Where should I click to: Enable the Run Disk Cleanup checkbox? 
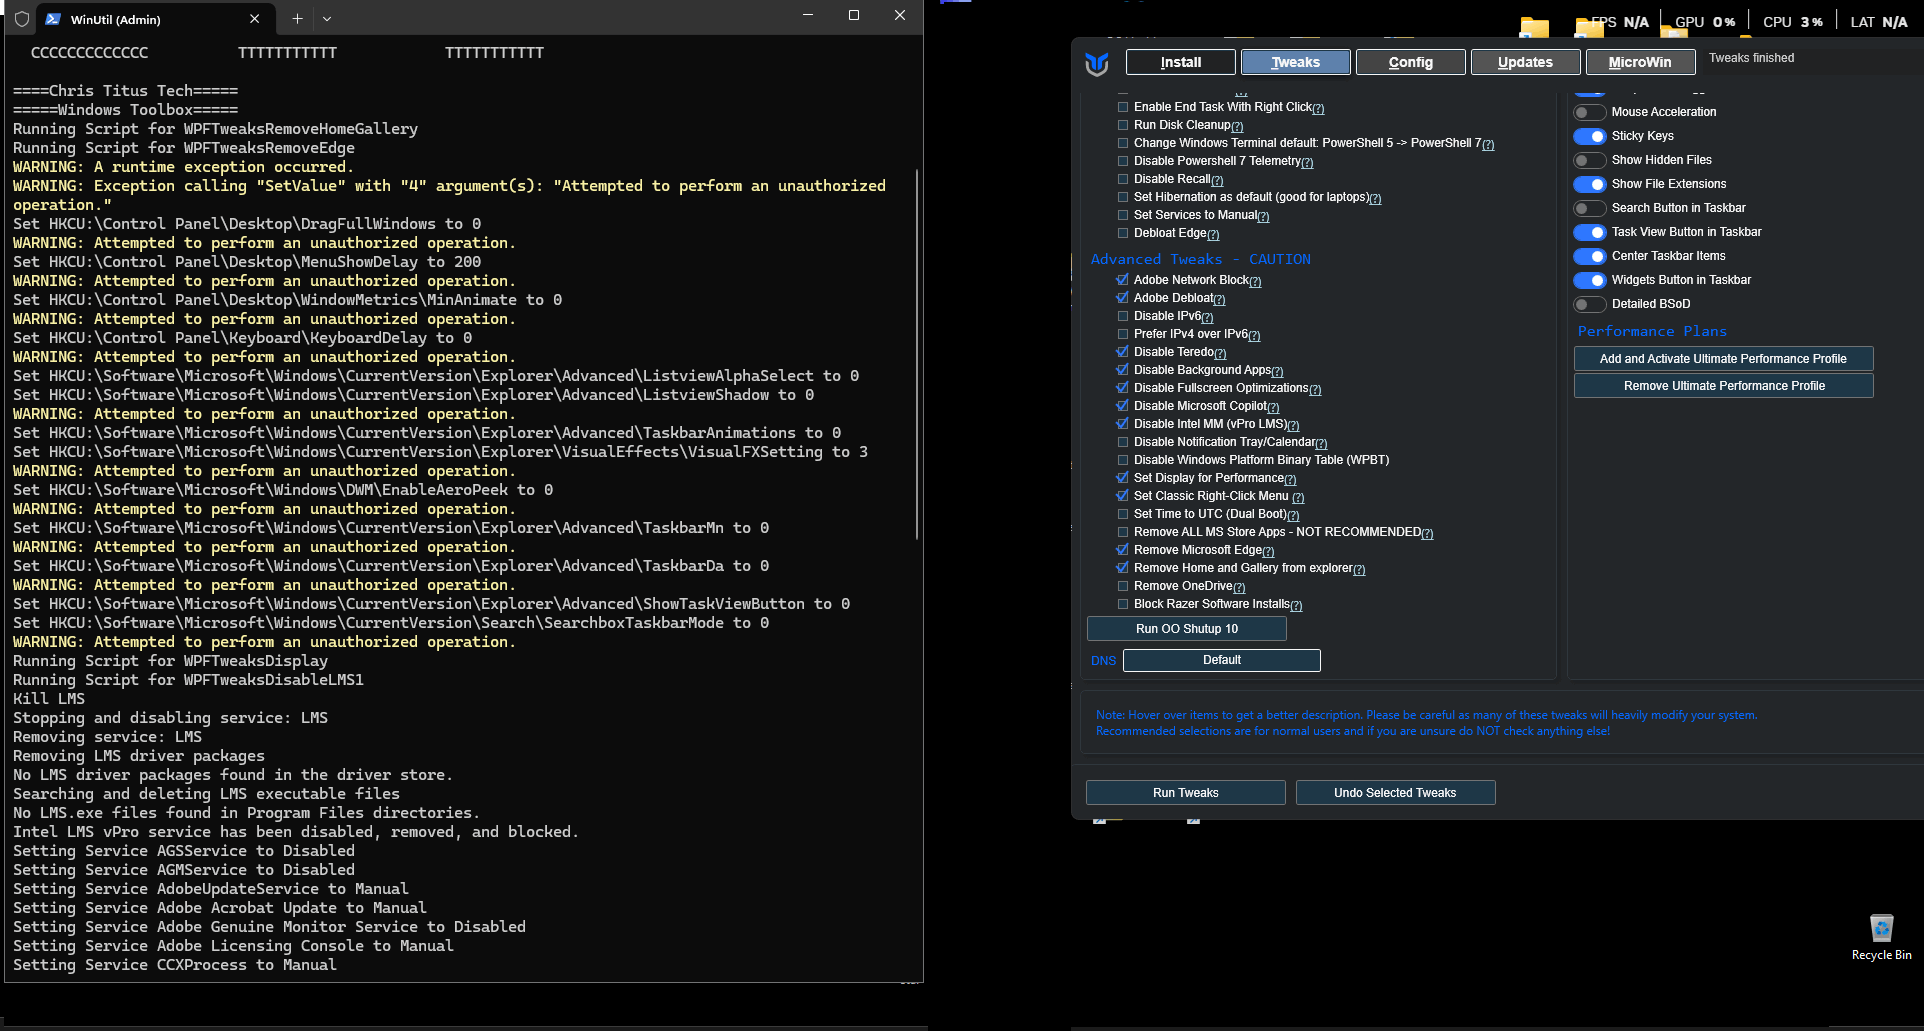(x=1123, y=125)
